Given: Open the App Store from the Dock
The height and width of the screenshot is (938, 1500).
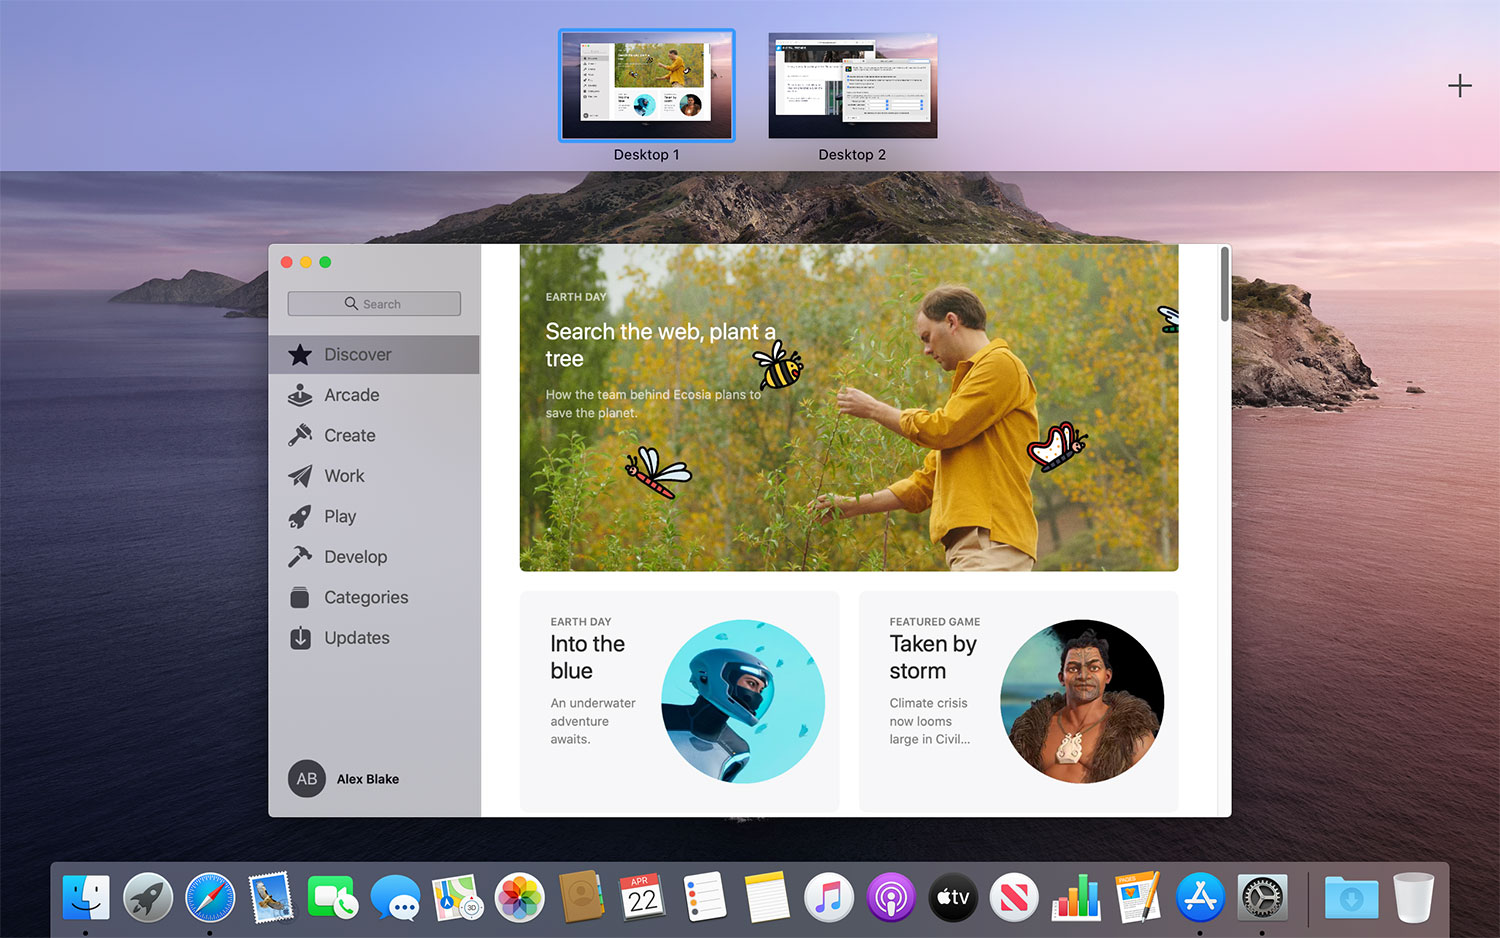Looking at the screenshot, I should pos(1199,897).
